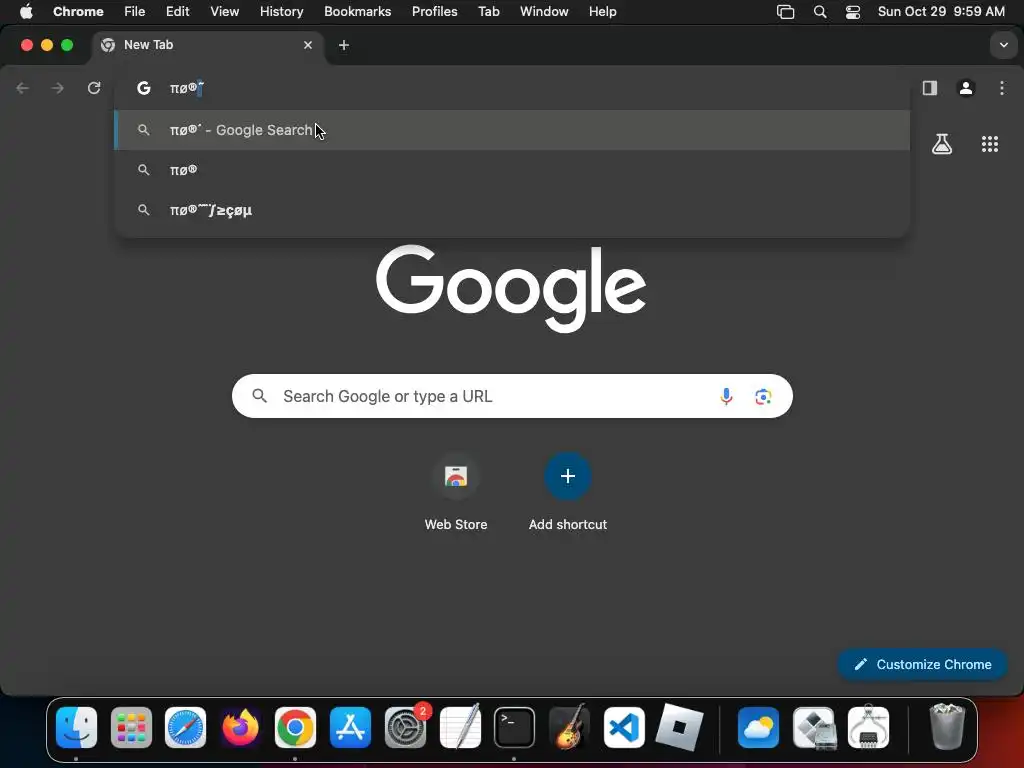This screenshot has width=1024, height=768.
Task: Open the Chrome three-dot menu
Action: pos(1002,88)
